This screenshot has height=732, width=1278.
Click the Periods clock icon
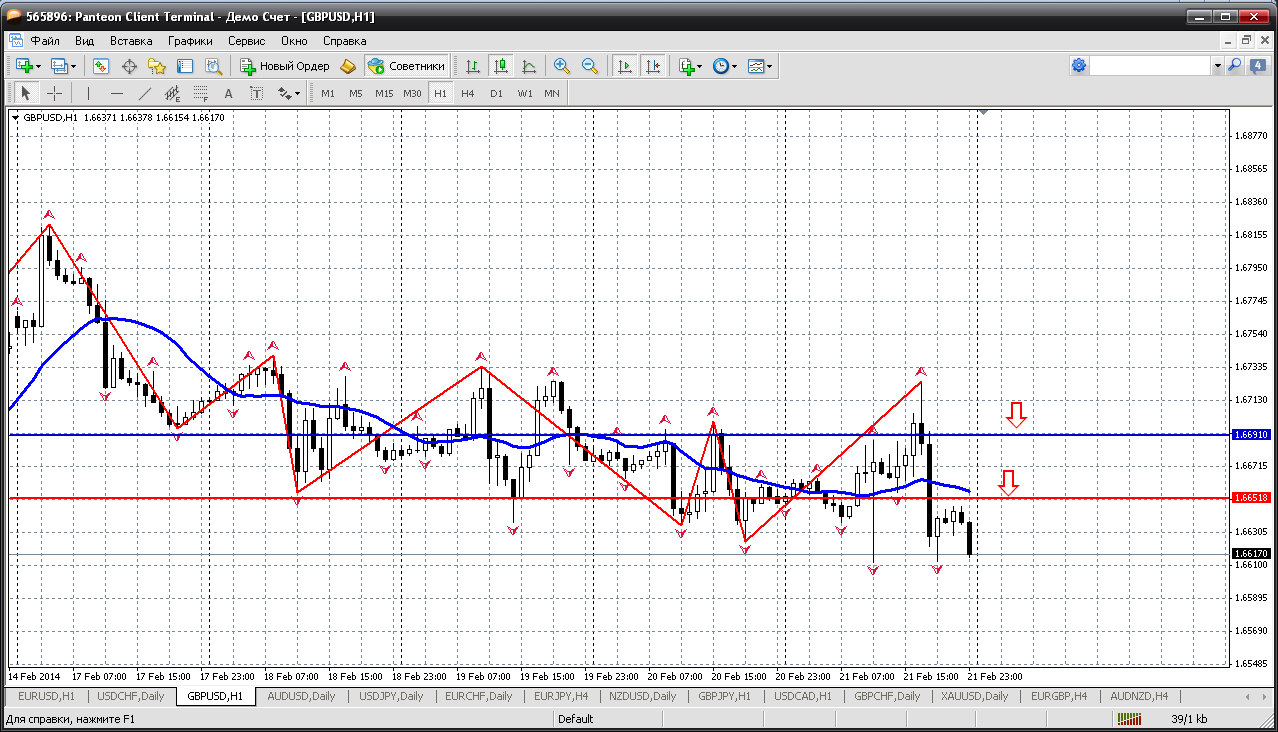[721, 66]
